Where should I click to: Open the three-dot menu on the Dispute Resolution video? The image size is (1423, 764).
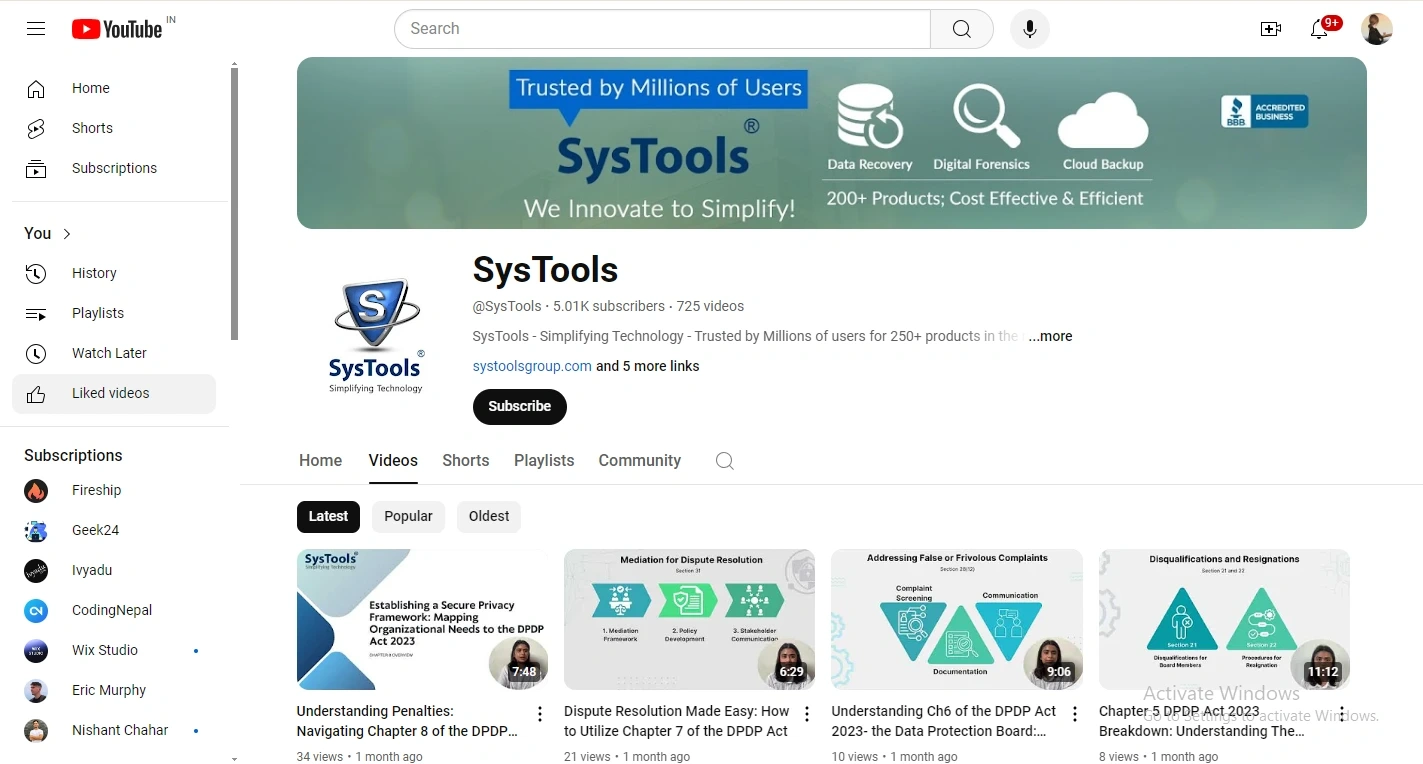click(806, 713)
